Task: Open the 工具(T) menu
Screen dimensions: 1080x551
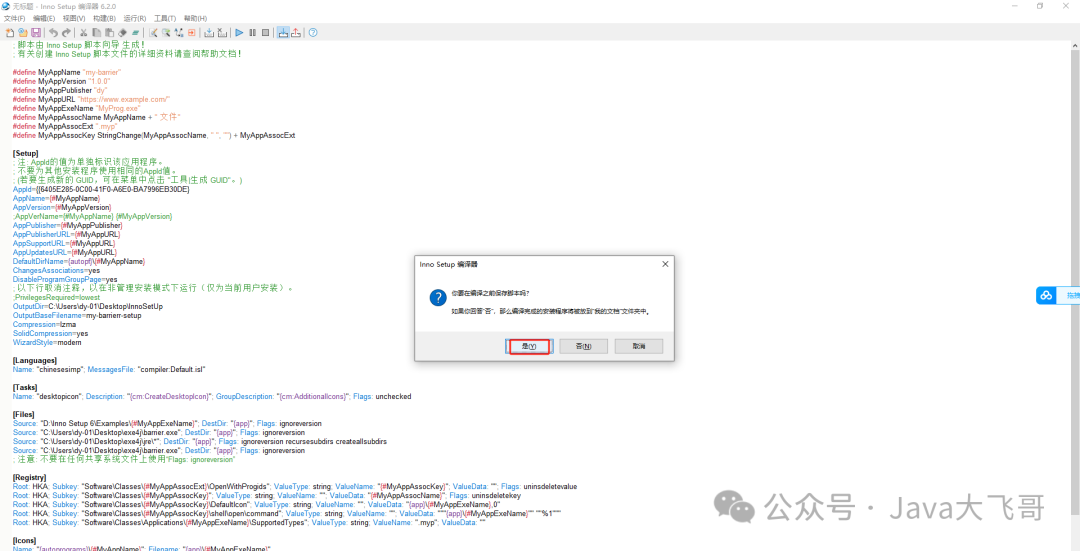Action: coord(165,19)
